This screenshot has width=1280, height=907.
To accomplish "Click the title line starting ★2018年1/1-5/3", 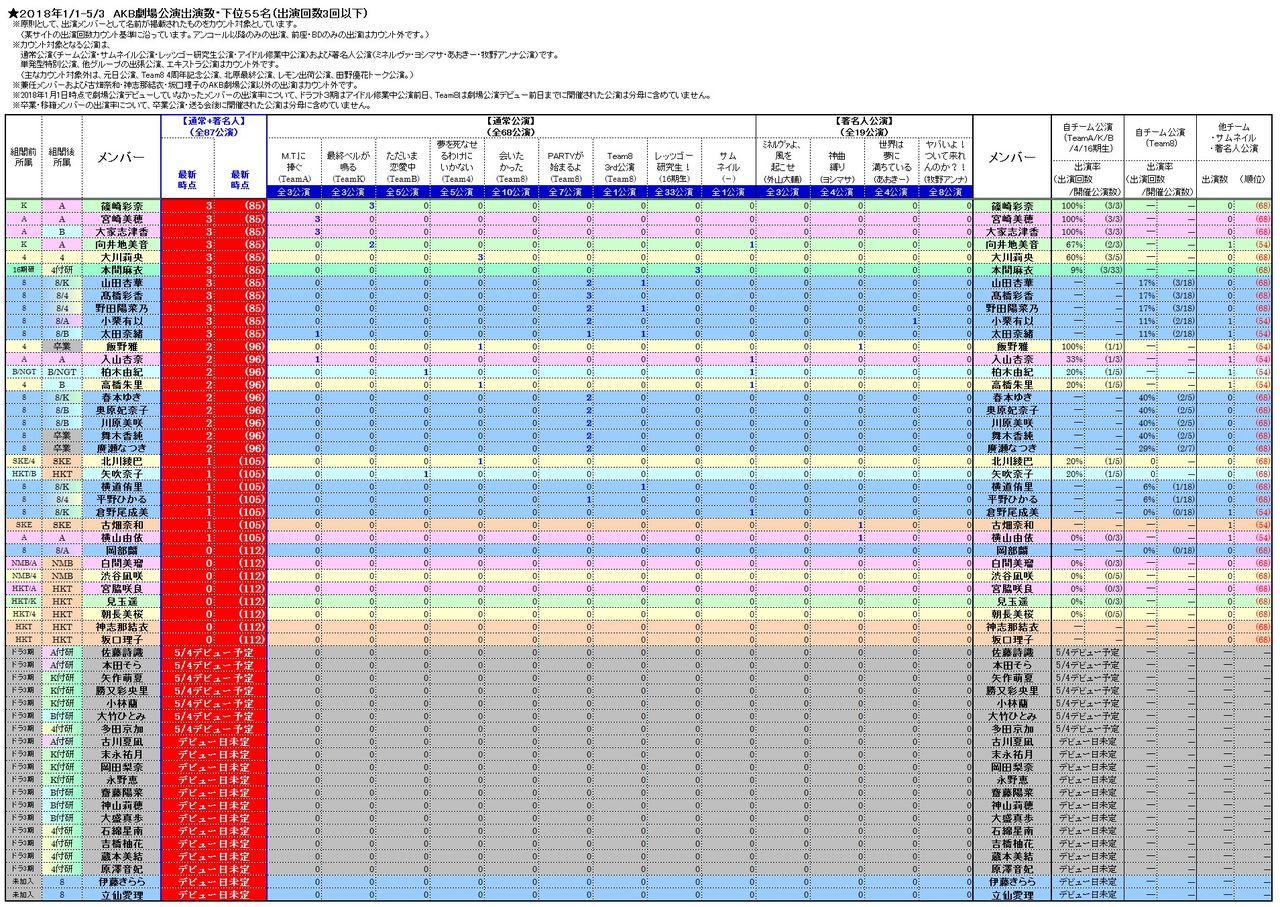I will (187, 12).
